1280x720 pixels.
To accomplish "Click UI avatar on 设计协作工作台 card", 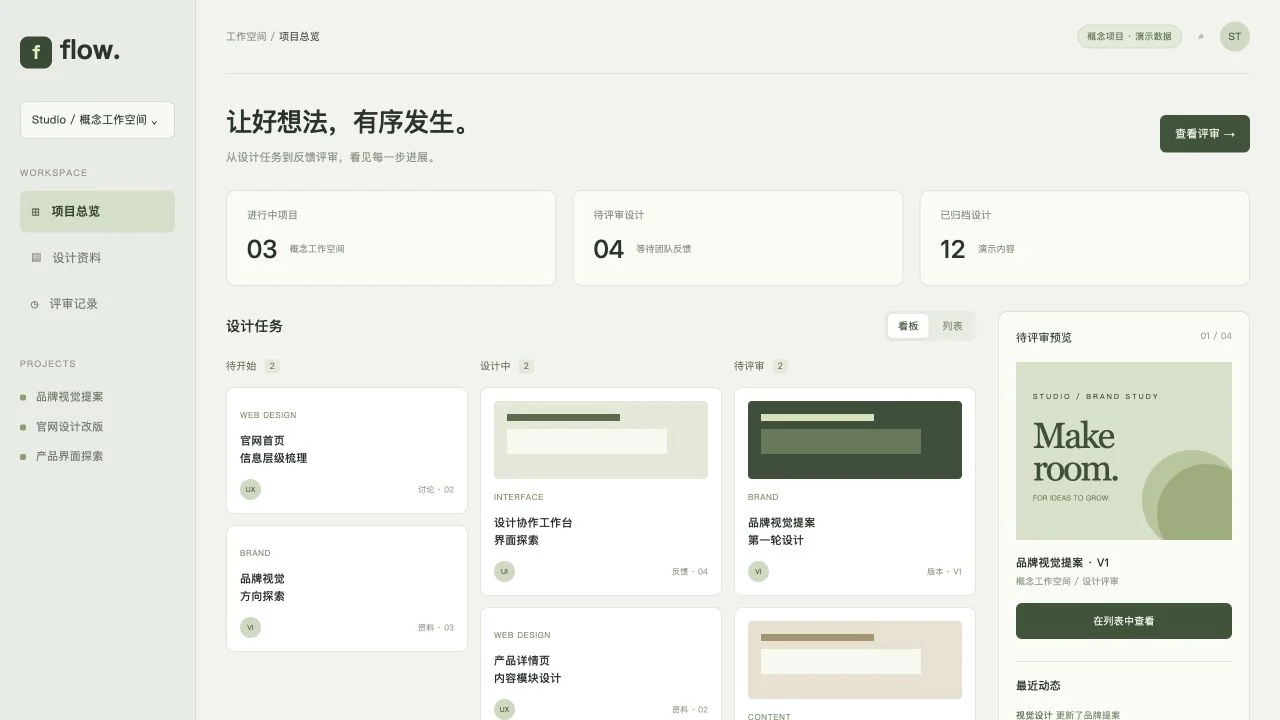I will coord(504,572).
